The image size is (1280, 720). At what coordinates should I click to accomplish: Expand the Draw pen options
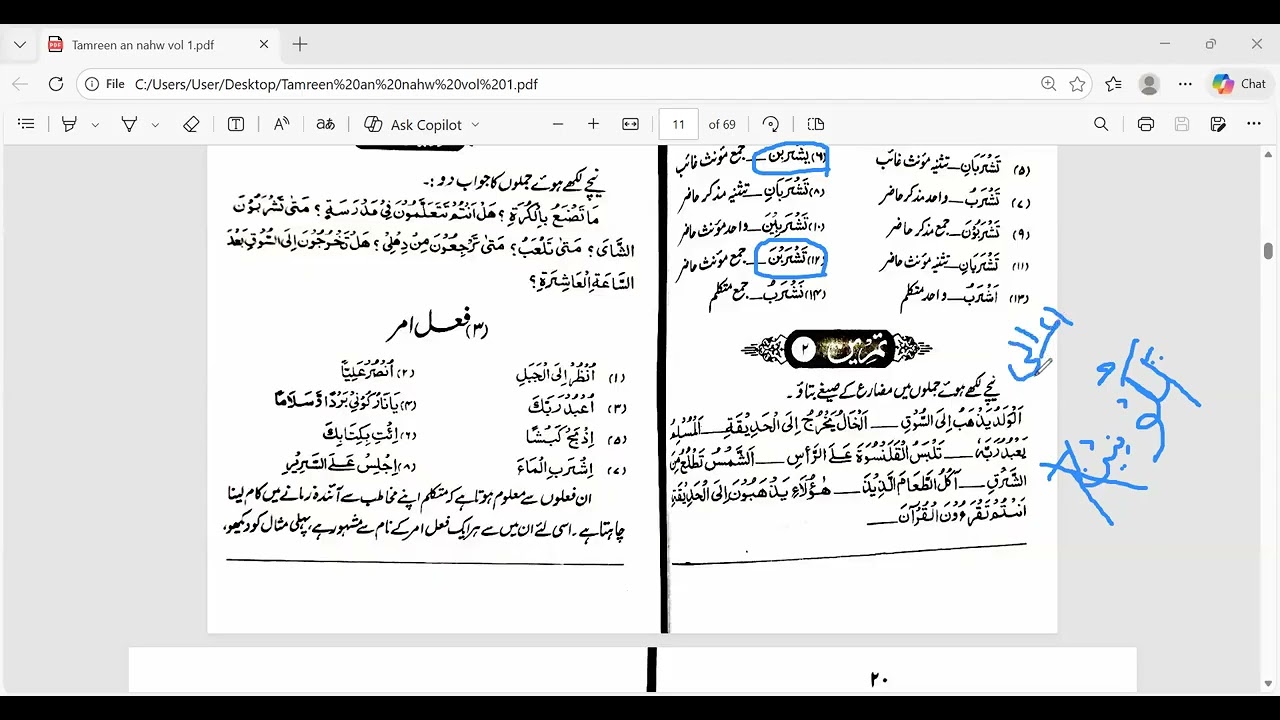[x=155, y=124]
